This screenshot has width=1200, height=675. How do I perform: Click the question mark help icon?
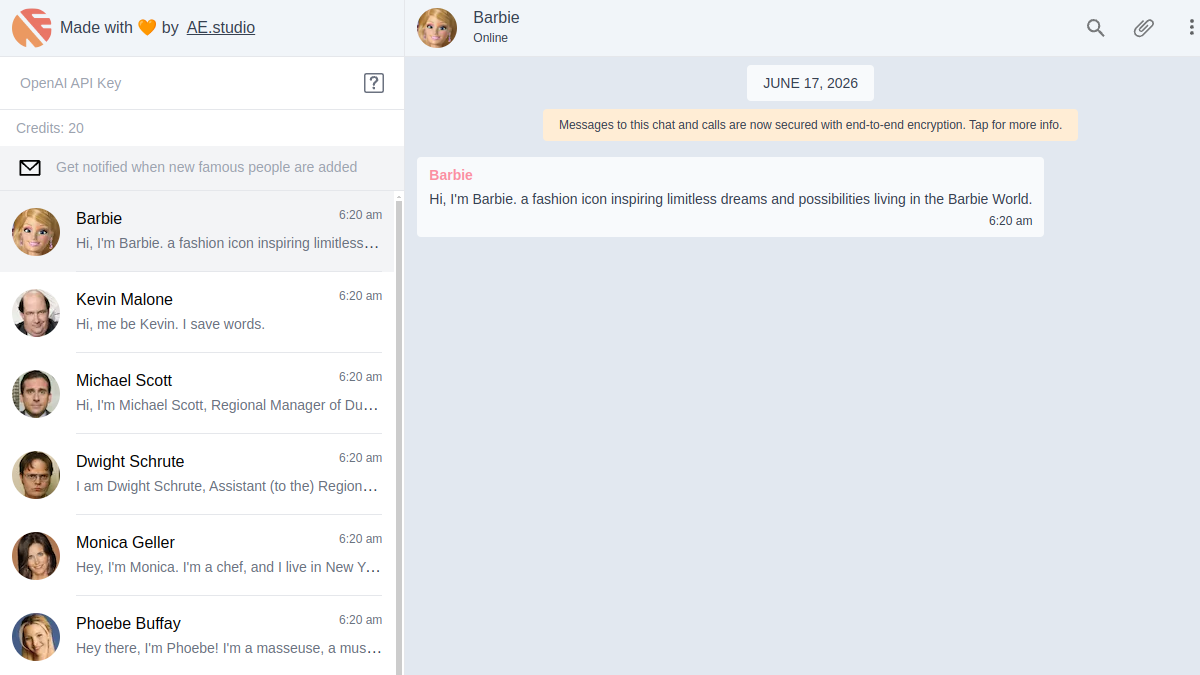(x=373, y=83)
